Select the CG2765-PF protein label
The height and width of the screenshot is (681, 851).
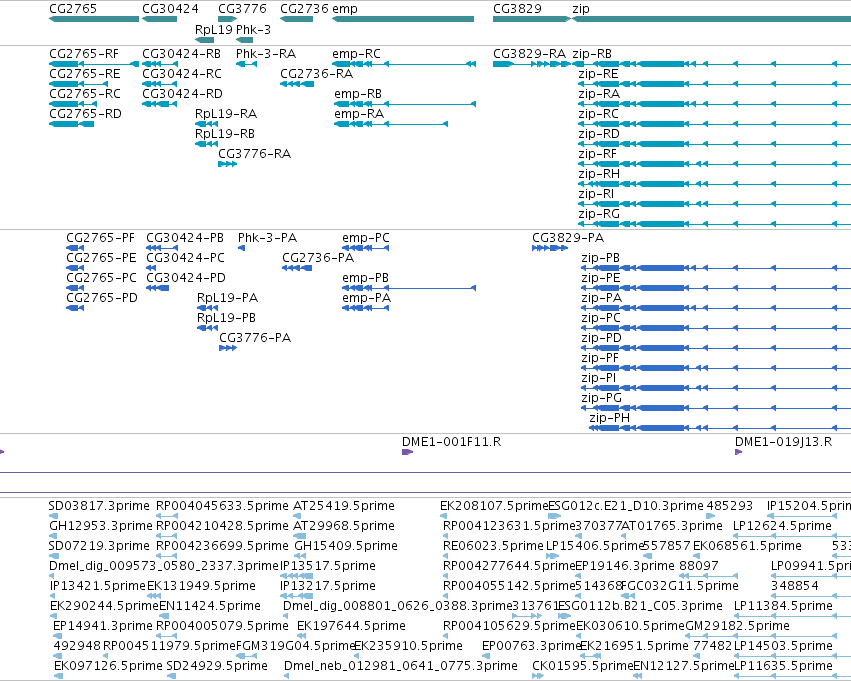click(x=100, y=238)
